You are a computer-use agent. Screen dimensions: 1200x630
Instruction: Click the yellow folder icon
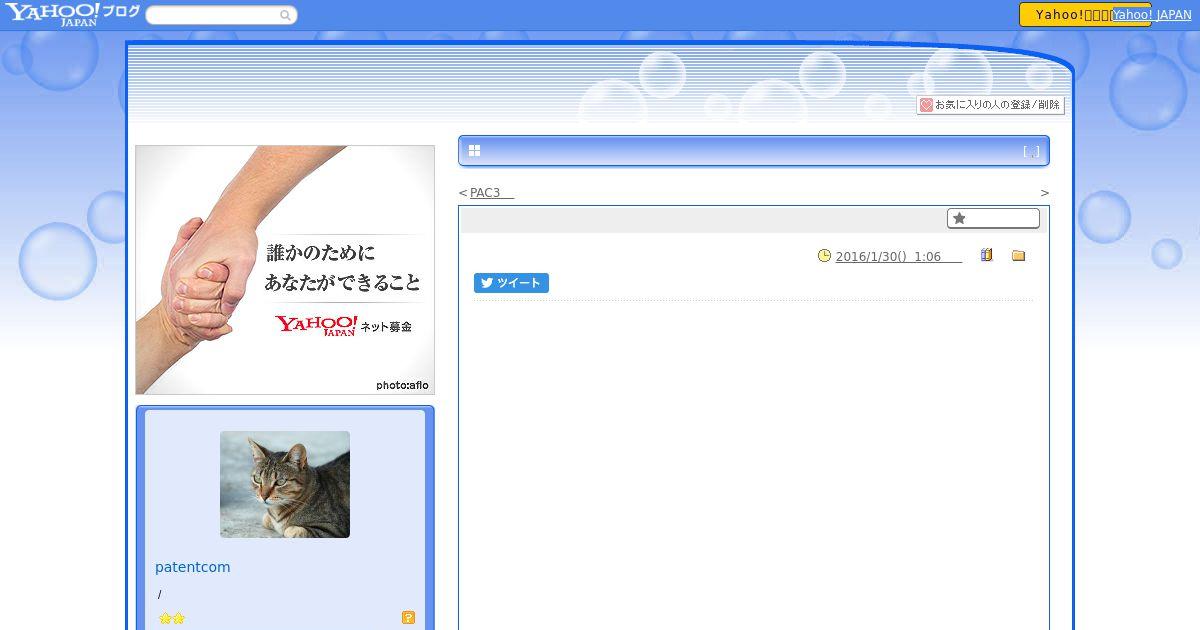tap(1018, 256)
